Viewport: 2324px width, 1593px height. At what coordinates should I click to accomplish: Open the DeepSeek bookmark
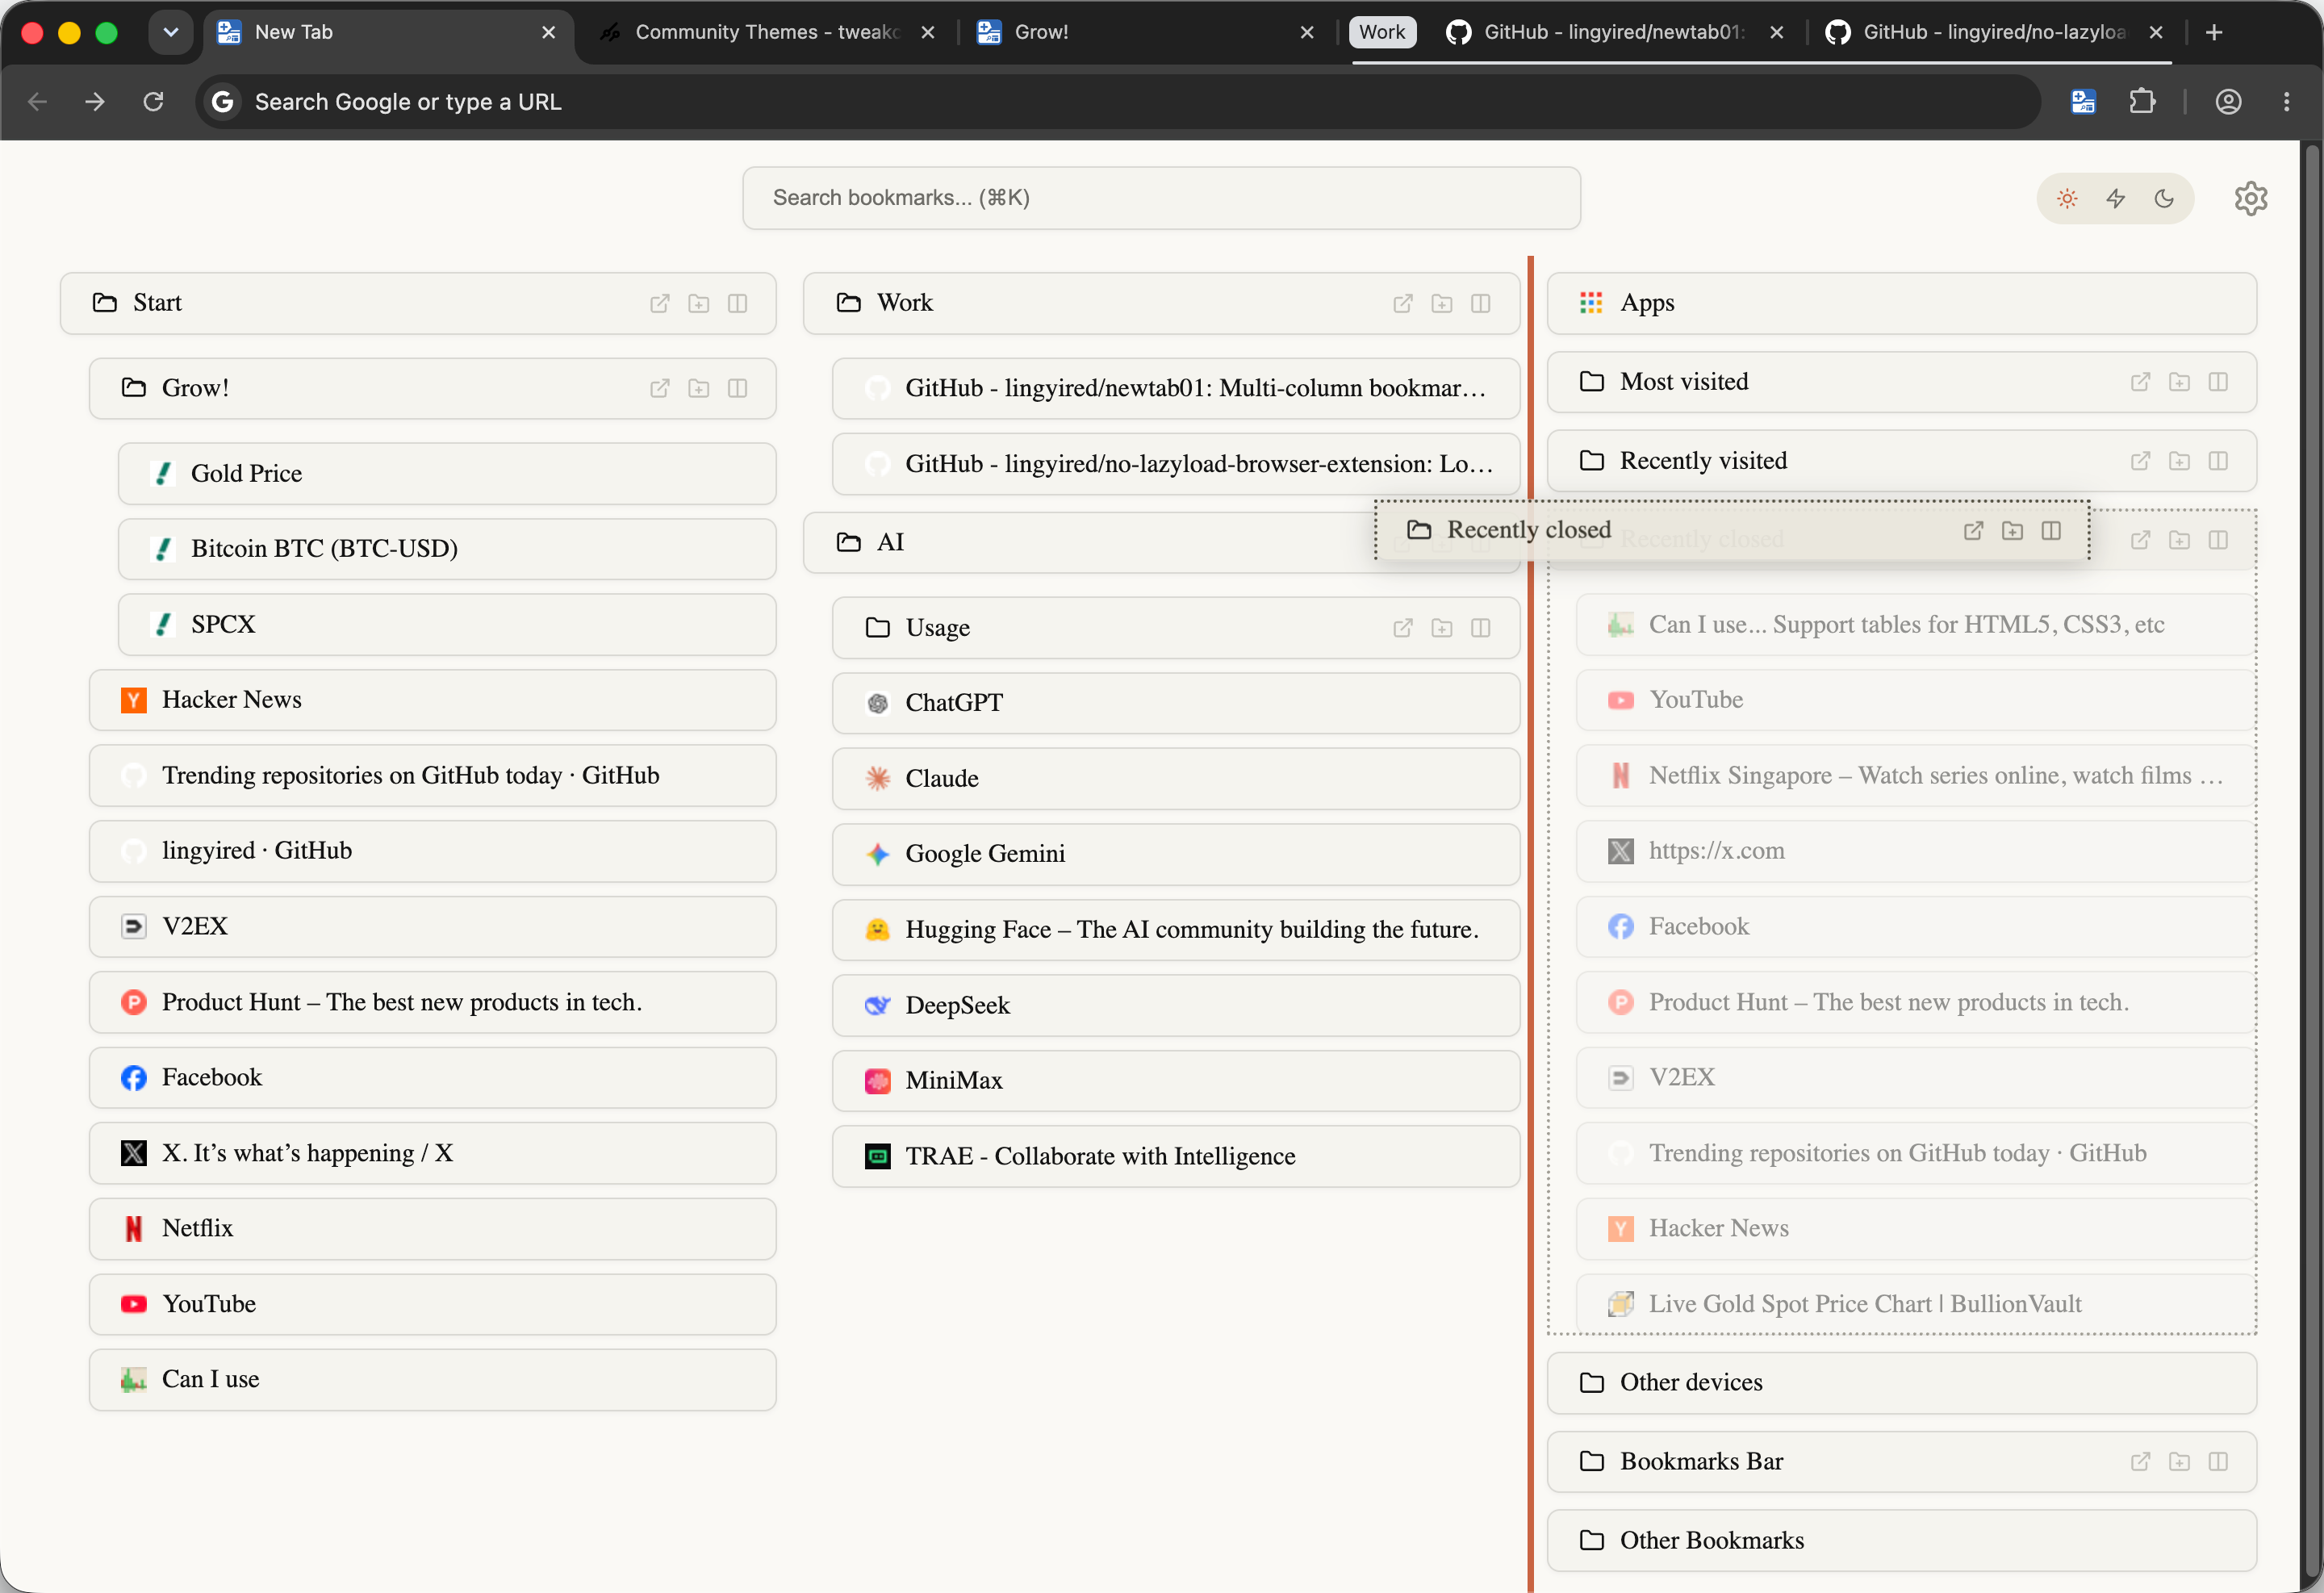1176,1005
